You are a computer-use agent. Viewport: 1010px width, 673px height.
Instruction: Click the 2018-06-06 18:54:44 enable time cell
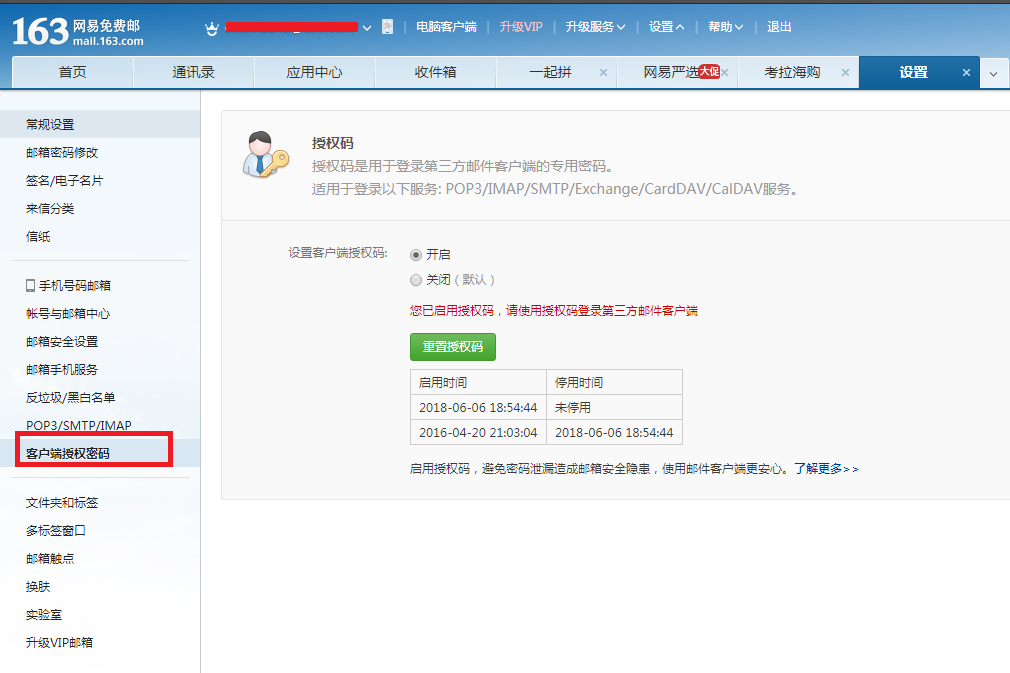coord(478,408)
